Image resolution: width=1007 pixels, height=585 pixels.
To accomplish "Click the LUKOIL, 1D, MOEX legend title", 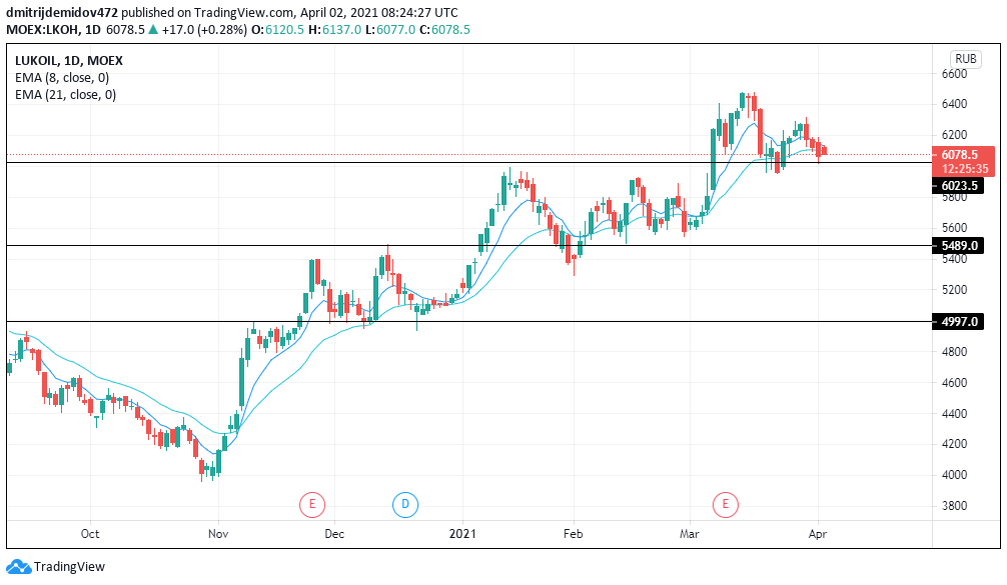I will click(69, 61).
